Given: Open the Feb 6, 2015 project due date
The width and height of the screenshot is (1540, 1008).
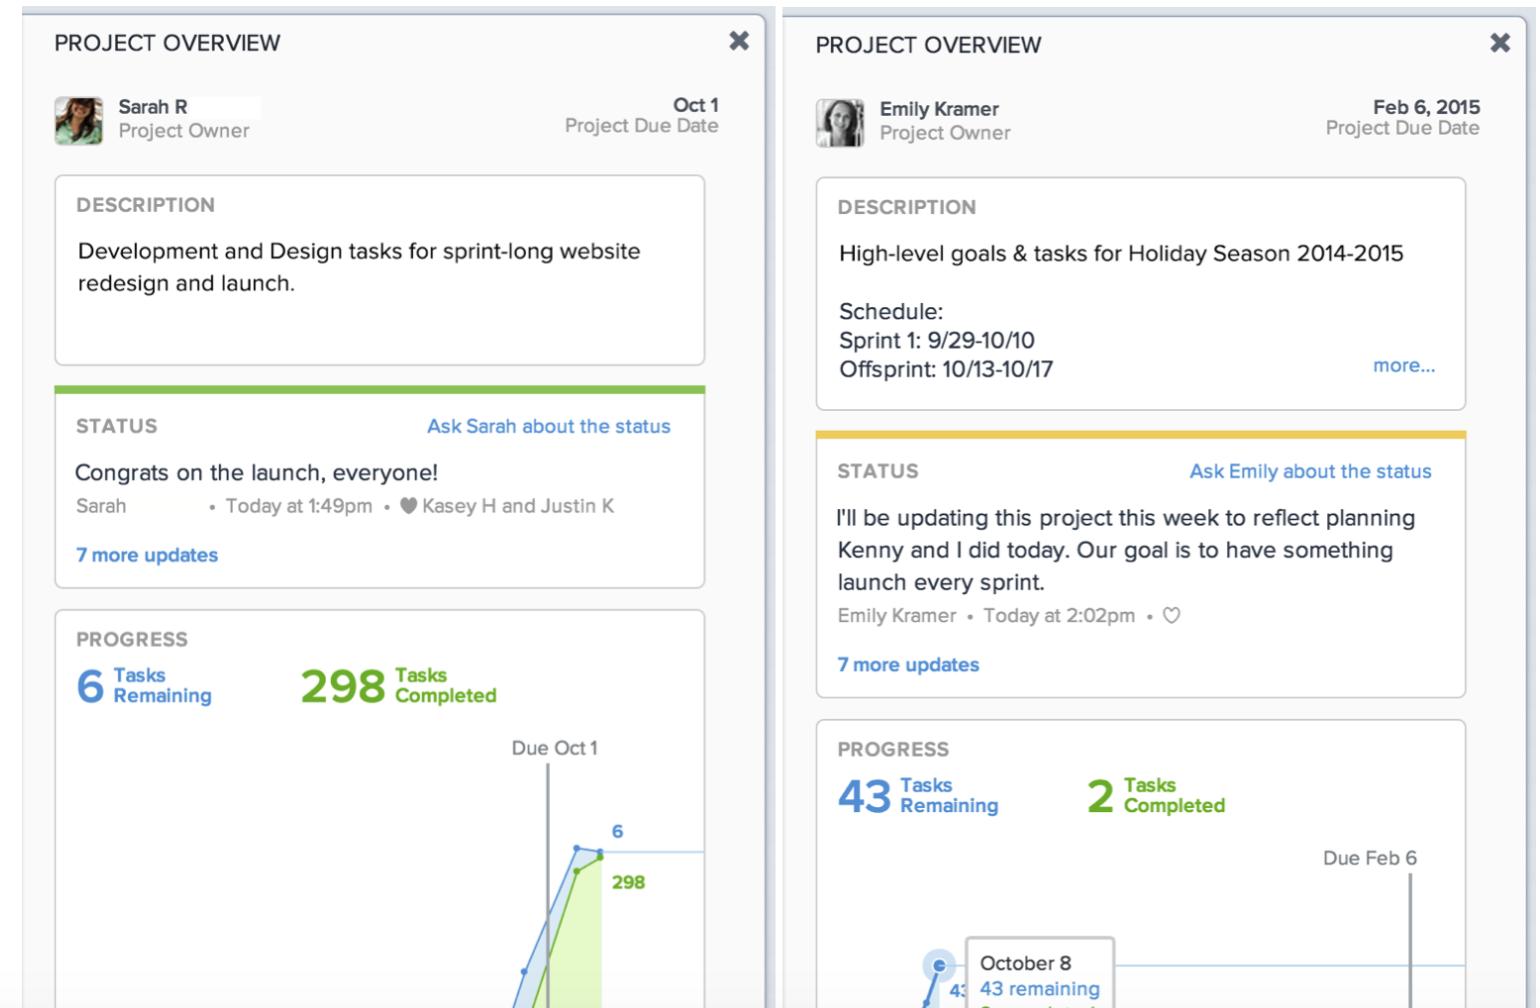Looking at the screenshot, I should point(1426,107).
